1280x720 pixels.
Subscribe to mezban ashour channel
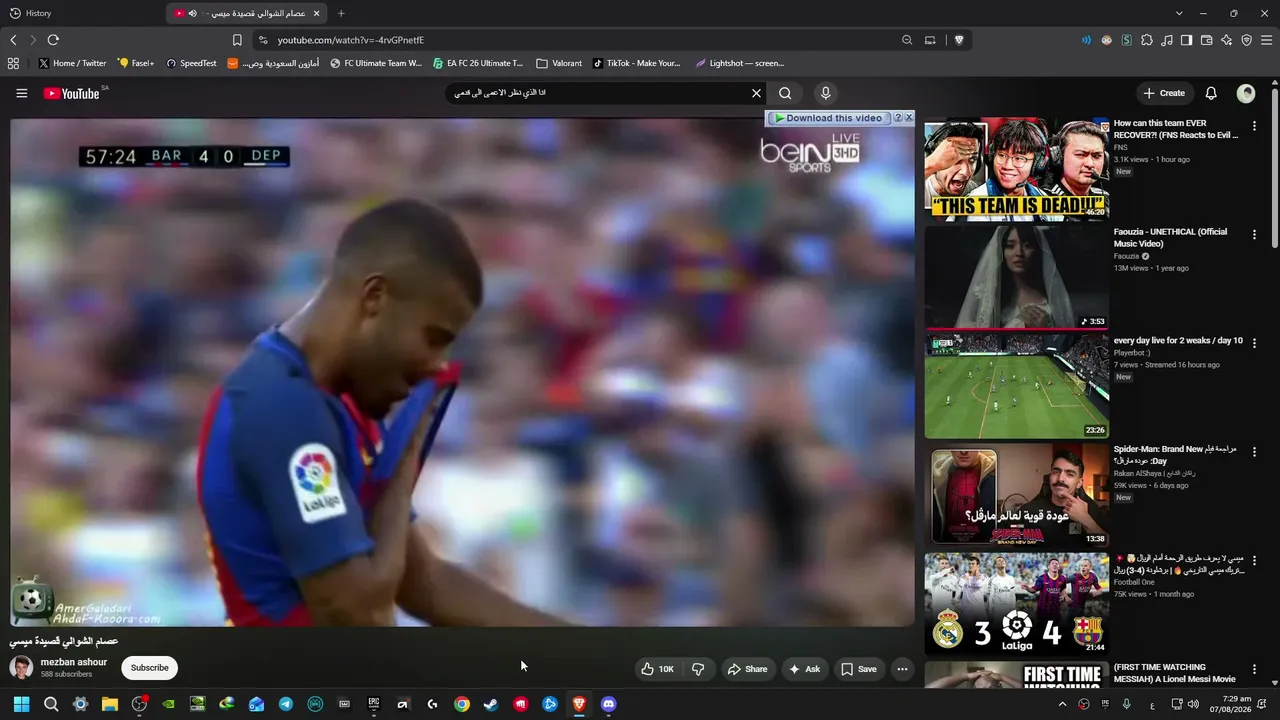point(150,668)
